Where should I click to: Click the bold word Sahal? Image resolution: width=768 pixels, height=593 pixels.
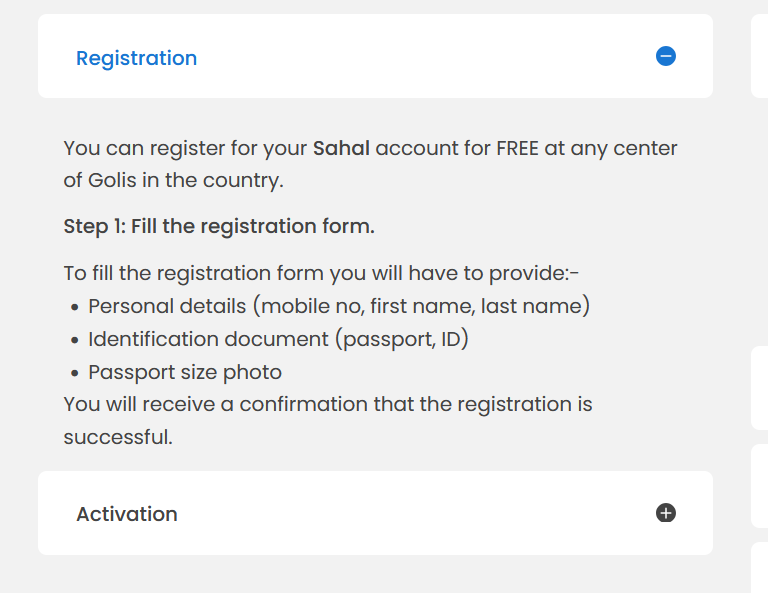341,149
